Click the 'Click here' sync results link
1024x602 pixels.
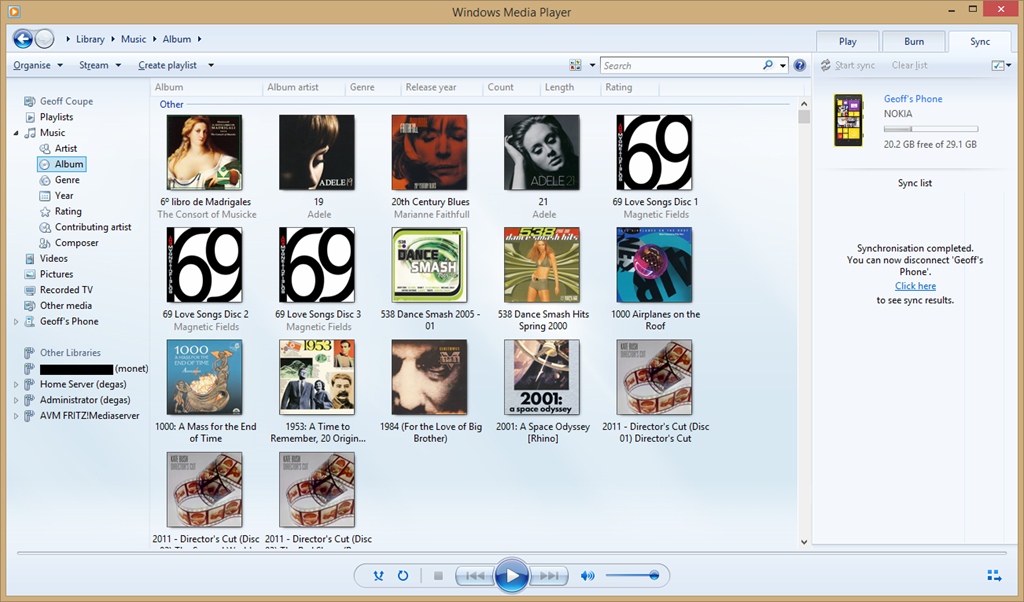[915, 286]
